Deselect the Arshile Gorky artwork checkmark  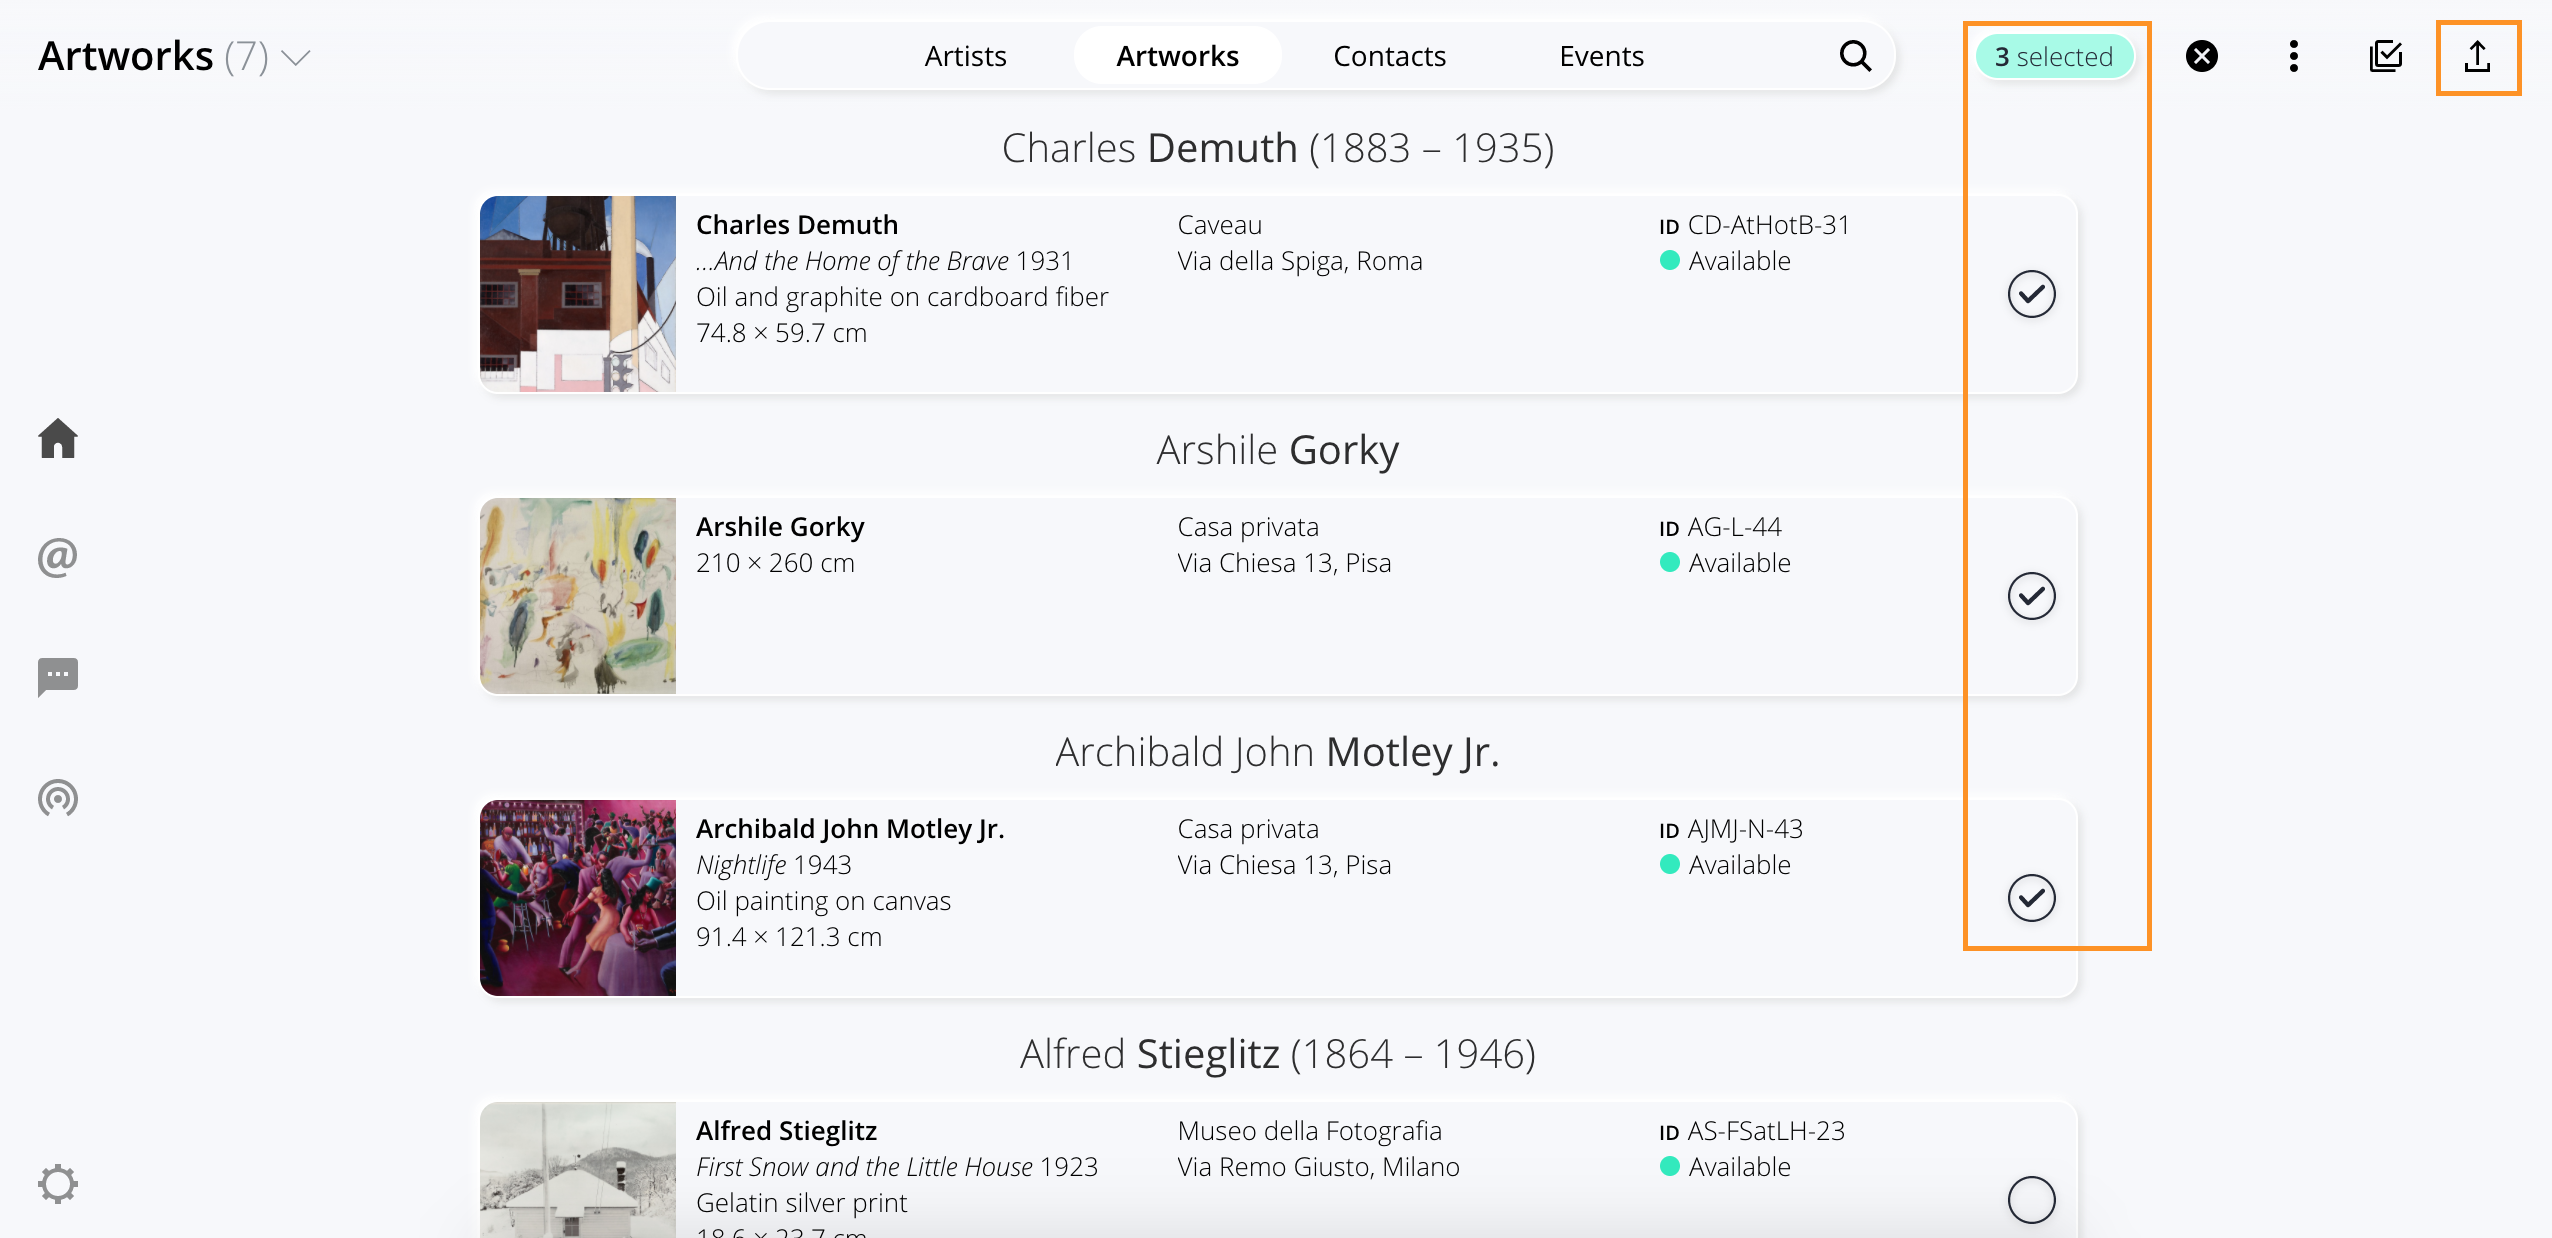coord(2032,596)
